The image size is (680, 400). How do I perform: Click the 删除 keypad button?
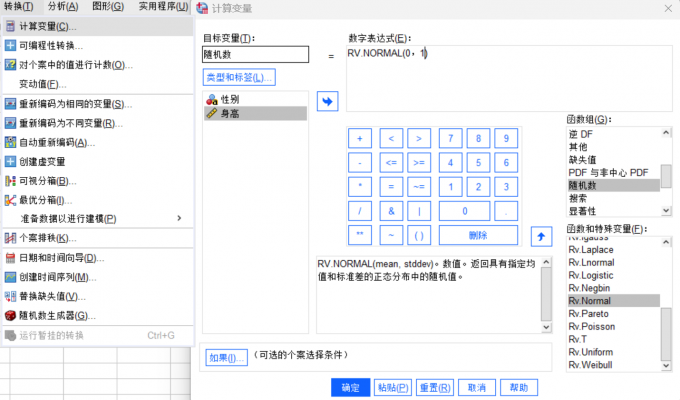coord(478,235)
